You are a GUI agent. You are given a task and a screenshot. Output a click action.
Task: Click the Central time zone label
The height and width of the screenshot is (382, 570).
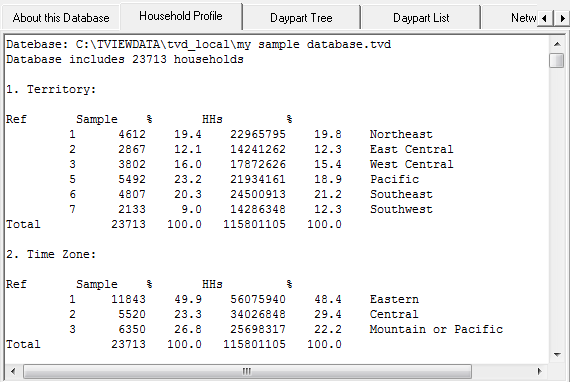tap(394, 314)
